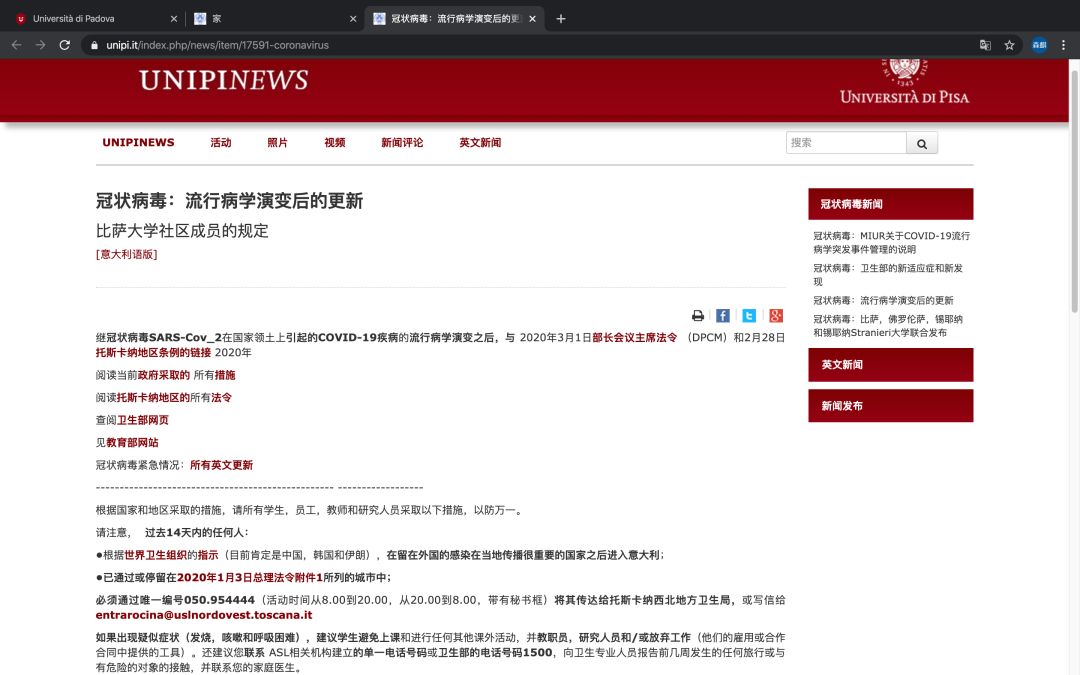Close the 家 tab
The height and width of the screenshot is (675, 1080).
[353, 19]
